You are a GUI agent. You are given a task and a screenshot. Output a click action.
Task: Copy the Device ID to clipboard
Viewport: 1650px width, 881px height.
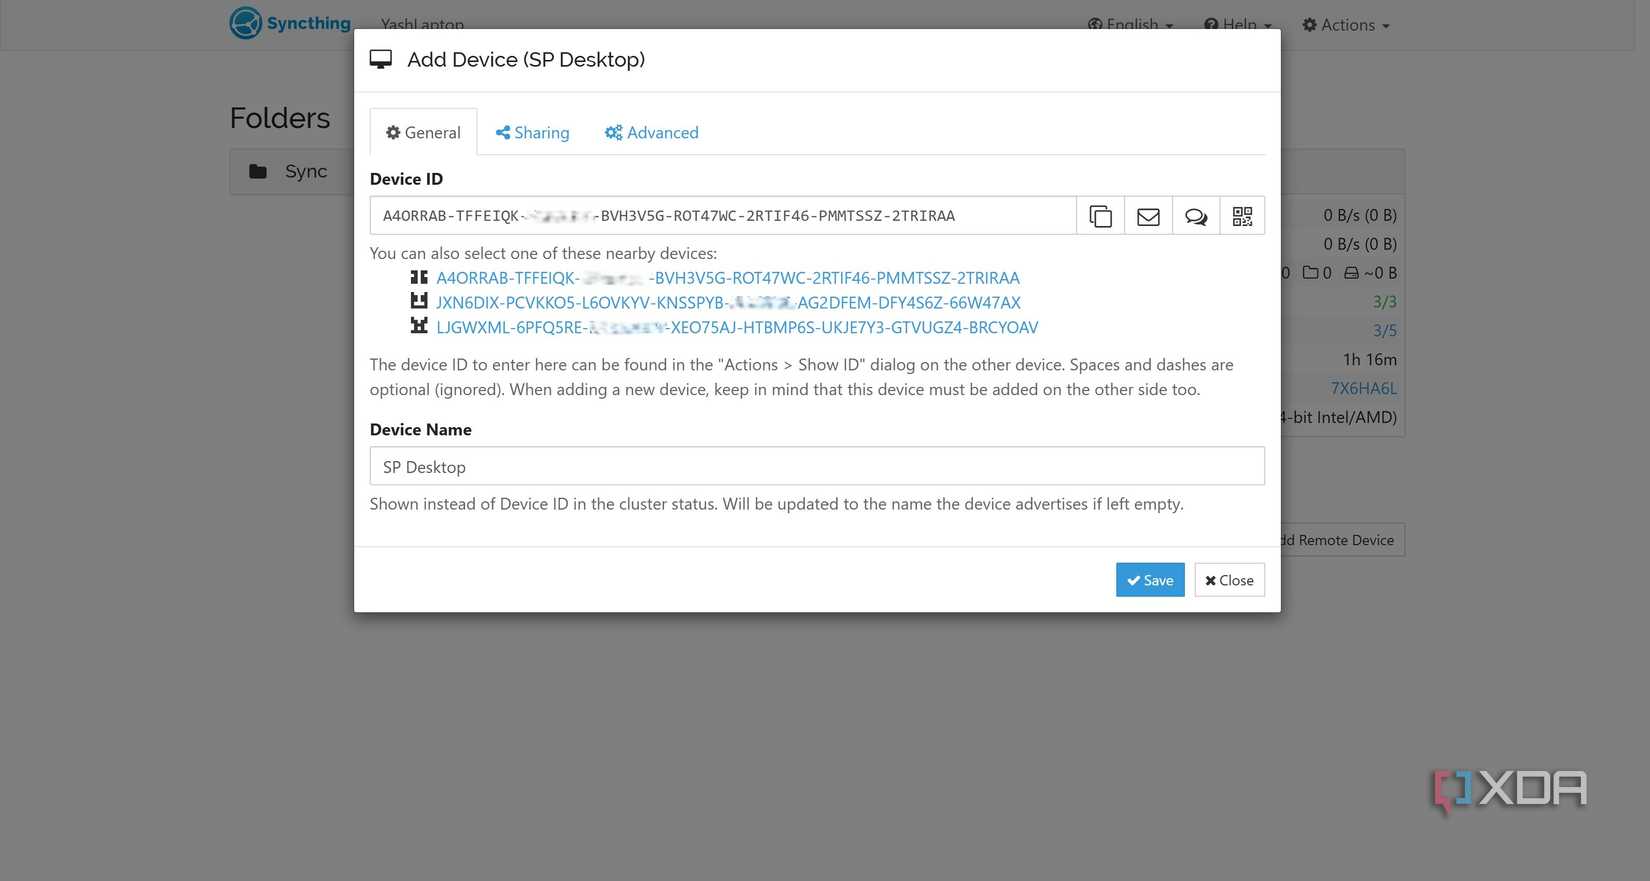point(1100,216)
